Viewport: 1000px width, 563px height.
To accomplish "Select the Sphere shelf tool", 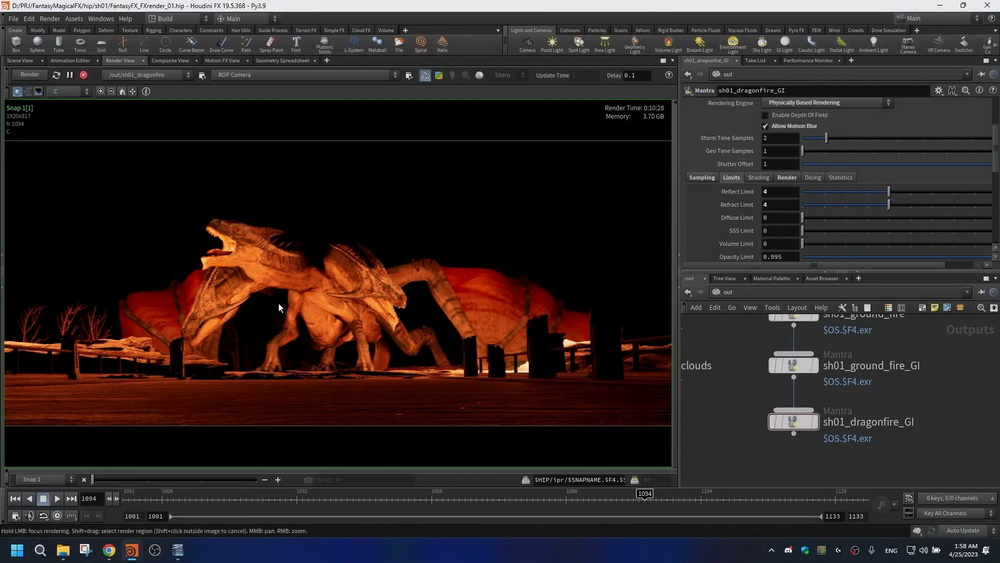I will (37, 43).
